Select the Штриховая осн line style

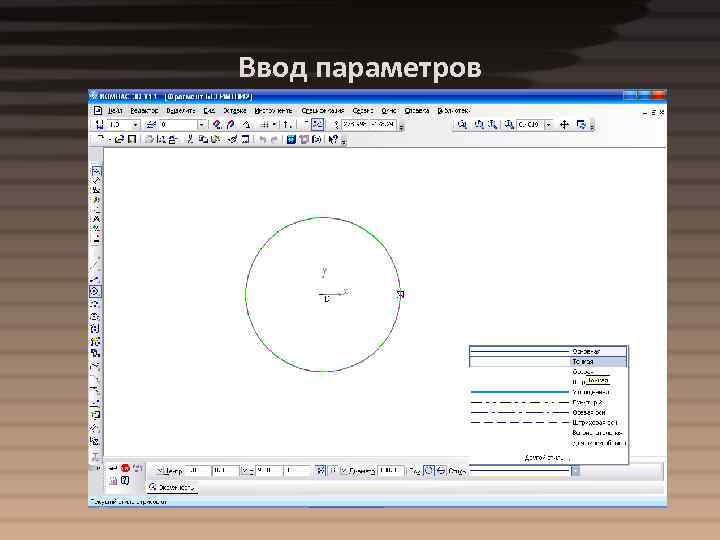coord(548,422)
